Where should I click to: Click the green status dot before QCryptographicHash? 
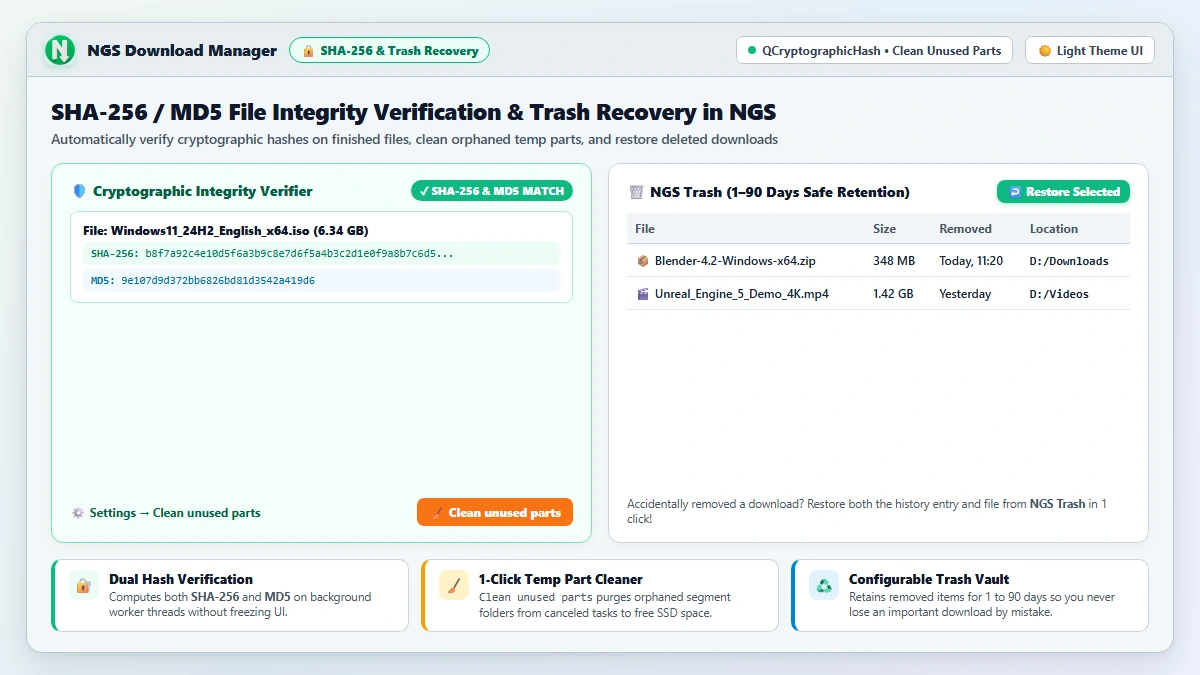click(752, 51)
